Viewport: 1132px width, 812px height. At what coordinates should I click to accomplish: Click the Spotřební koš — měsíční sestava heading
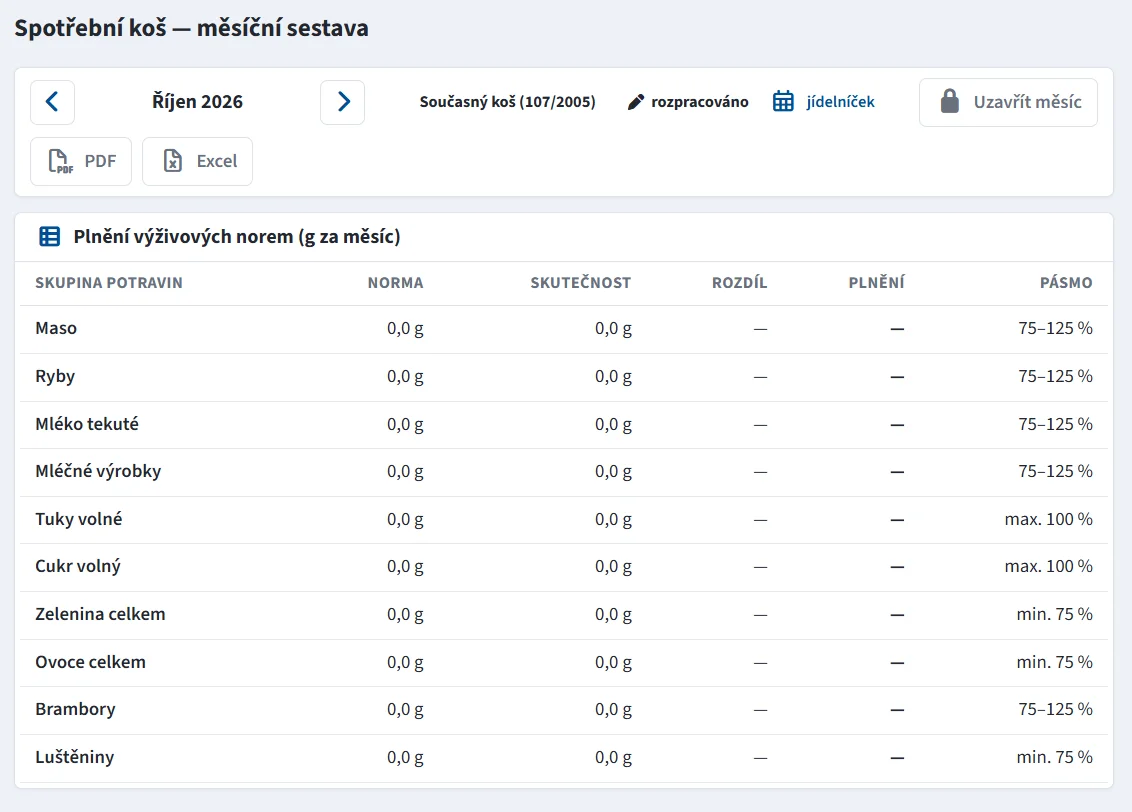[191, 28]
